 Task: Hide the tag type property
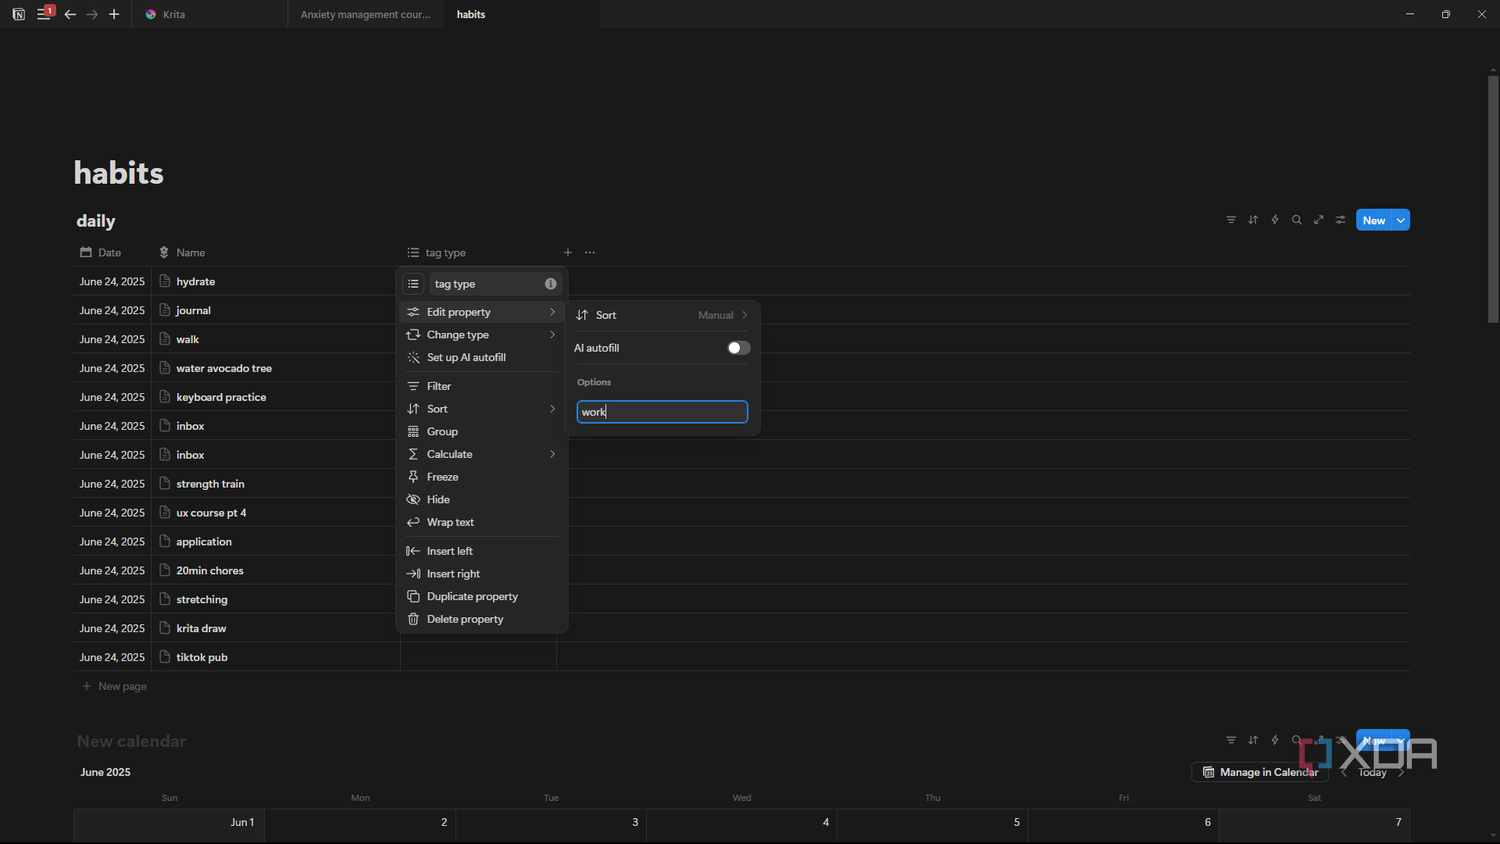coord(482,499)
